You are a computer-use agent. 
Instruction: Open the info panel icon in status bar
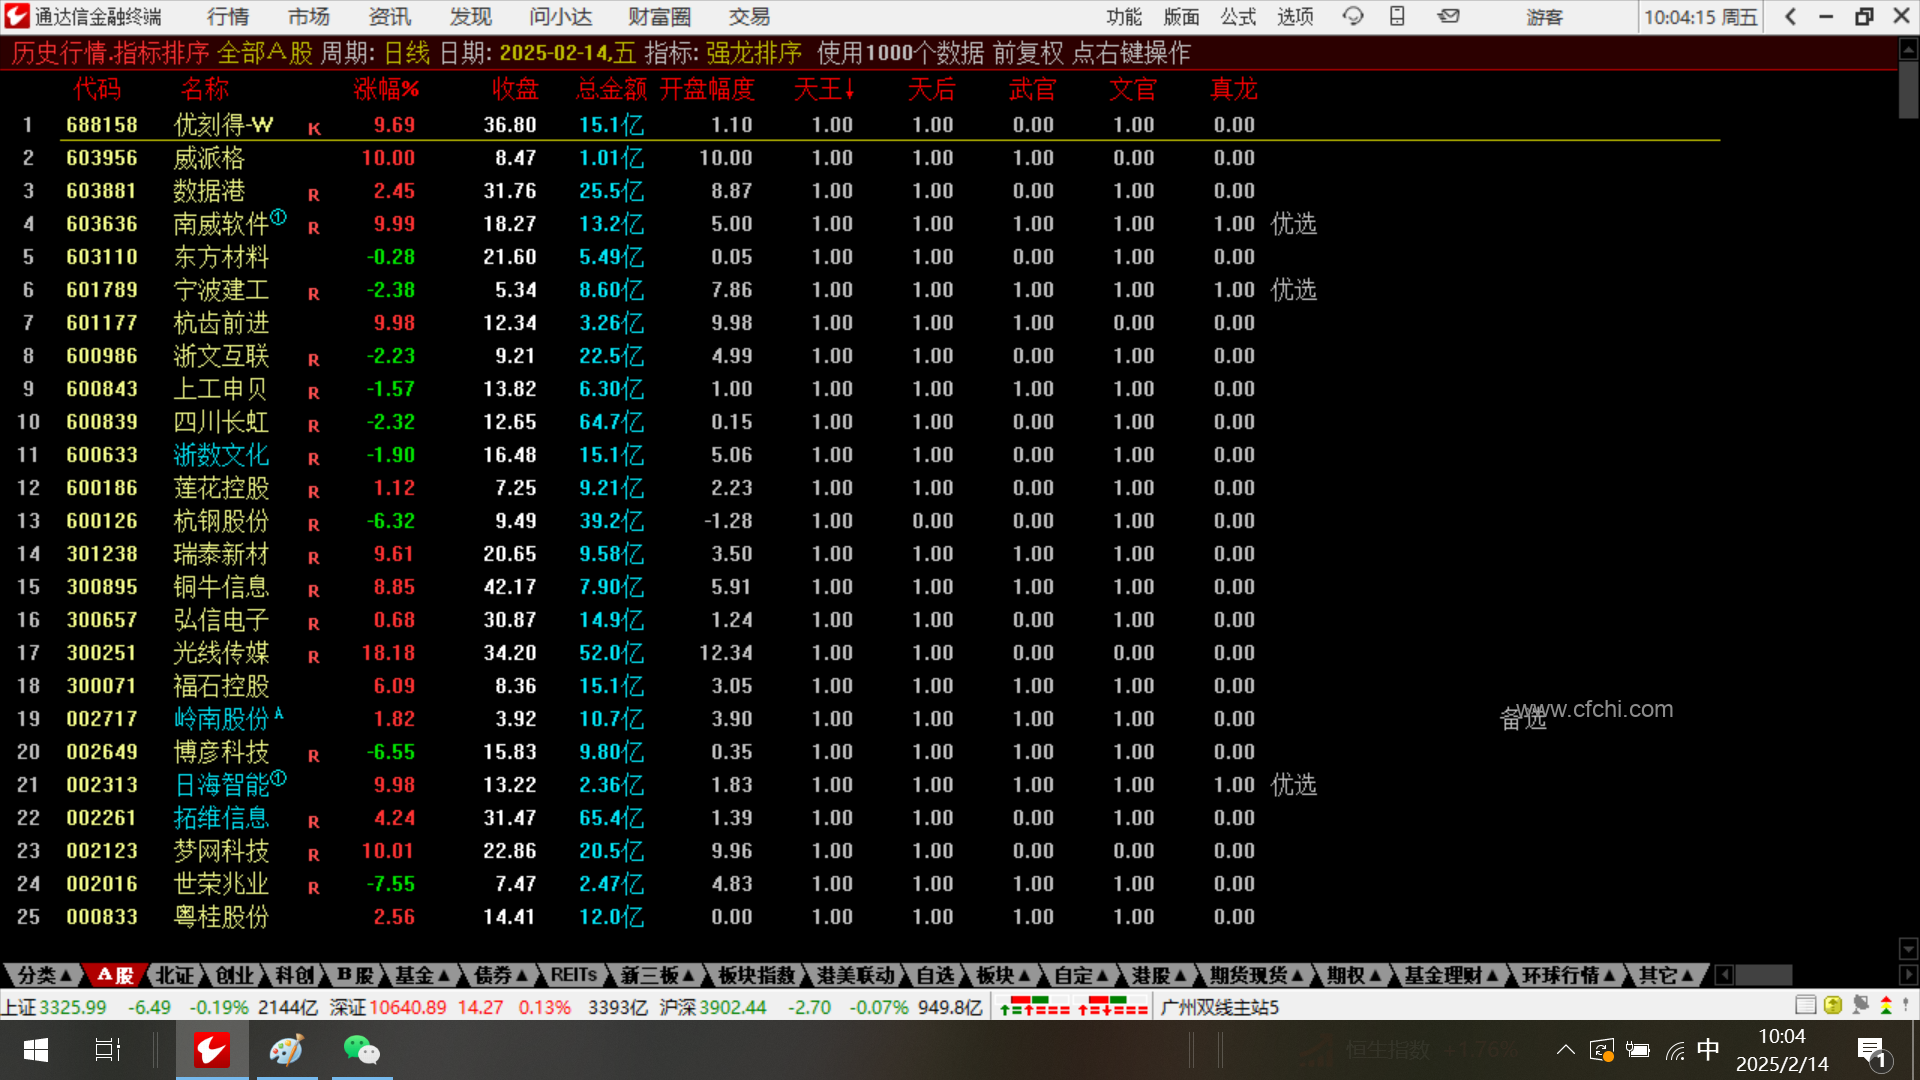1805,1005
